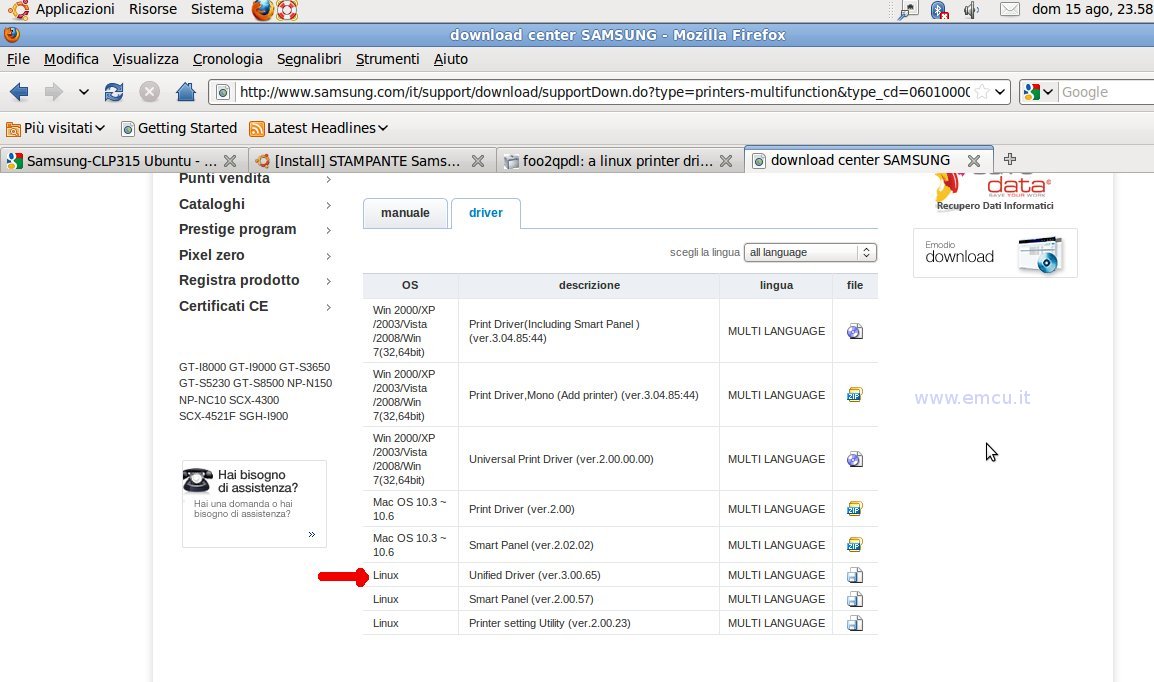Image resolution: width=1154 pixels, height=682 pixels.
Task: Bookmark this page with the star icon
Action: (x=982, y=92)
